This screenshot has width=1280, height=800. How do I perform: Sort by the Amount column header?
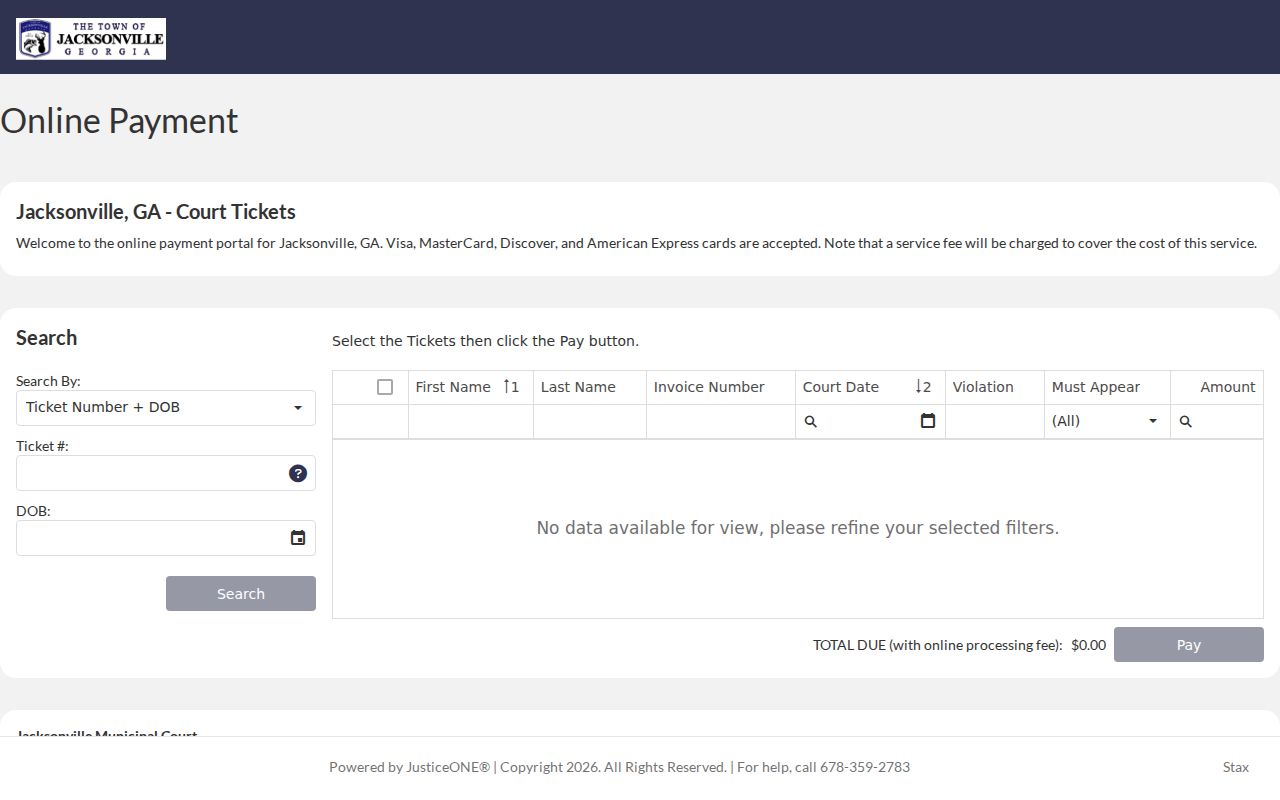coord(1217,387)
